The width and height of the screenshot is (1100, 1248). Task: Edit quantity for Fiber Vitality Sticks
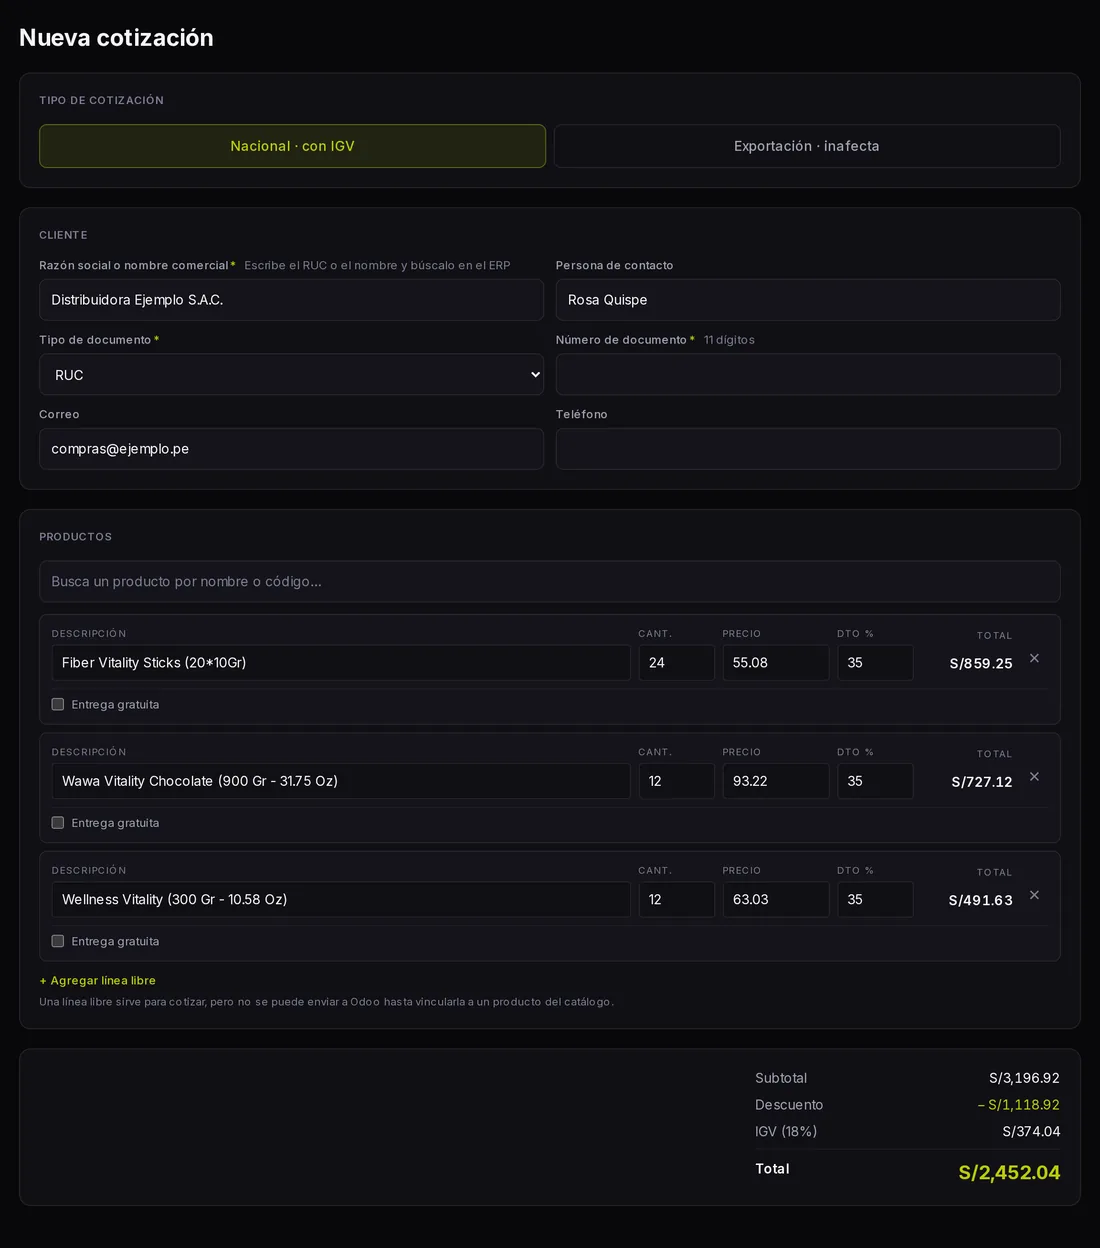(677, 663)
